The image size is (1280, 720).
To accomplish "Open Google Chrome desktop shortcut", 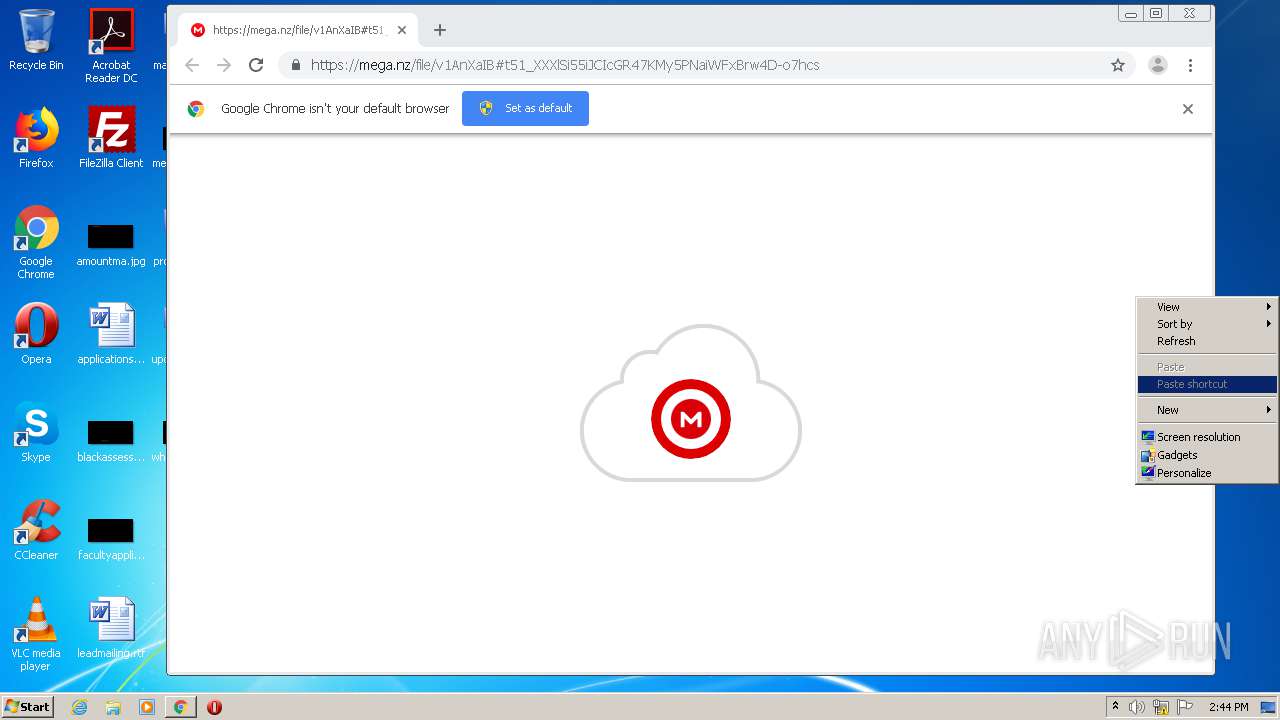I will click(36, 242).
